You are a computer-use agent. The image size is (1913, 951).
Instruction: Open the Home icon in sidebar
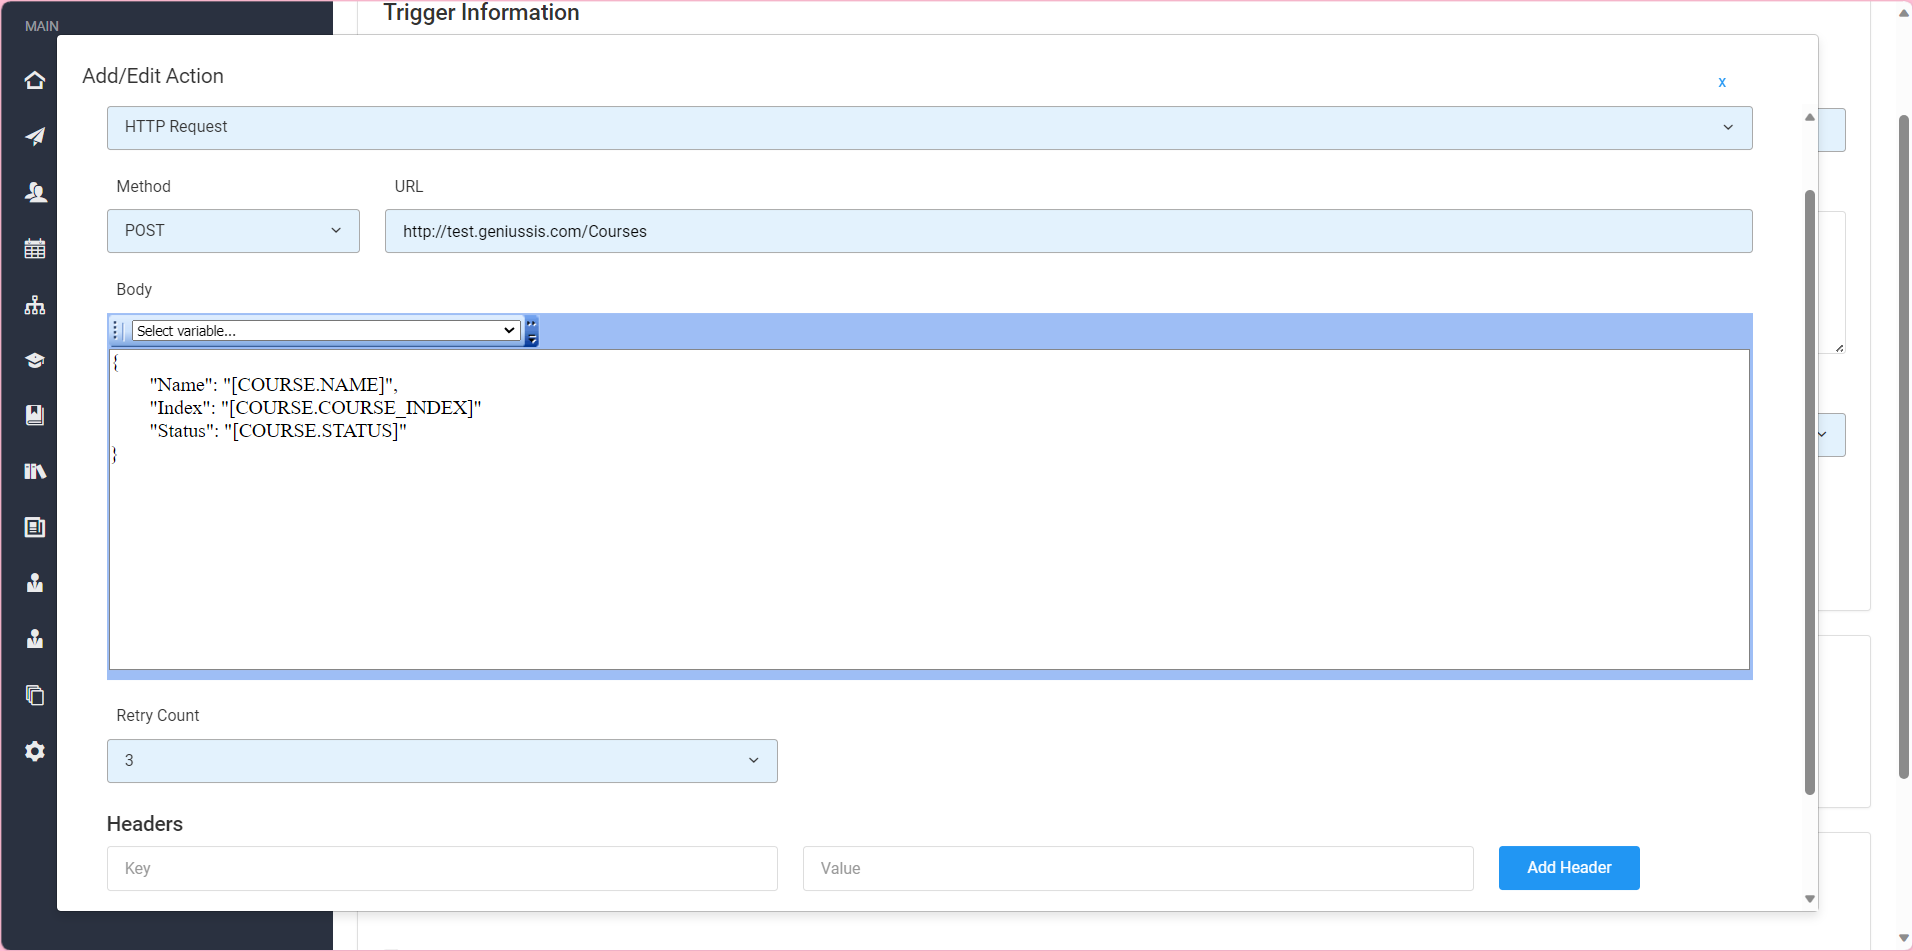click(x=35, y=80)
